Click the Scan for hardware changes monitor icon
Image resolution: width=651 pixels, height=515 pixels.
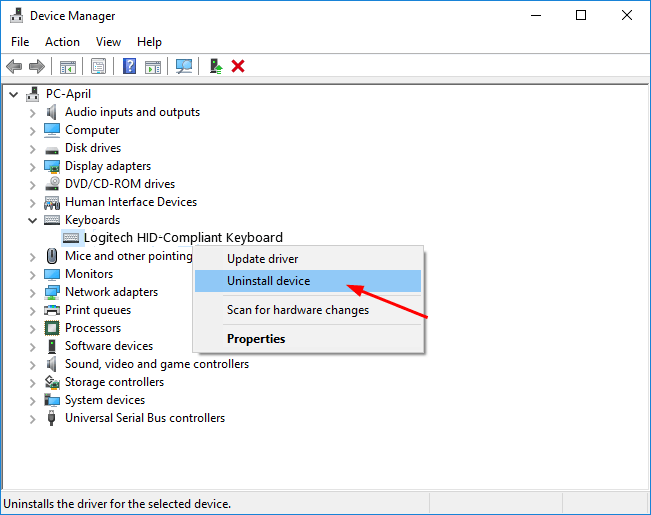(x=184, y=66)
